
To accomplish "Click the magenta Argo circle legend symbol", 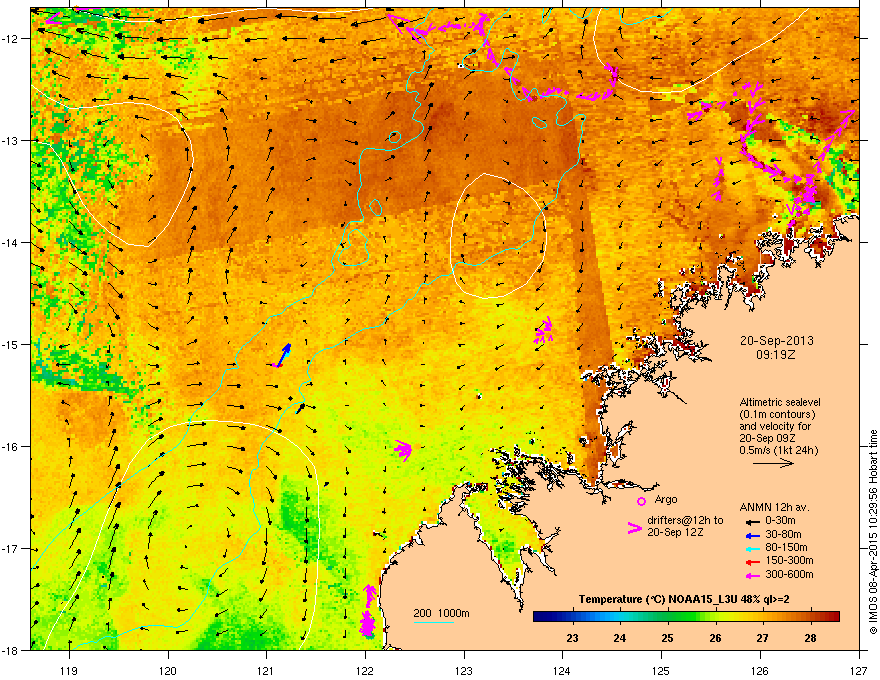I will coord(641,501).
